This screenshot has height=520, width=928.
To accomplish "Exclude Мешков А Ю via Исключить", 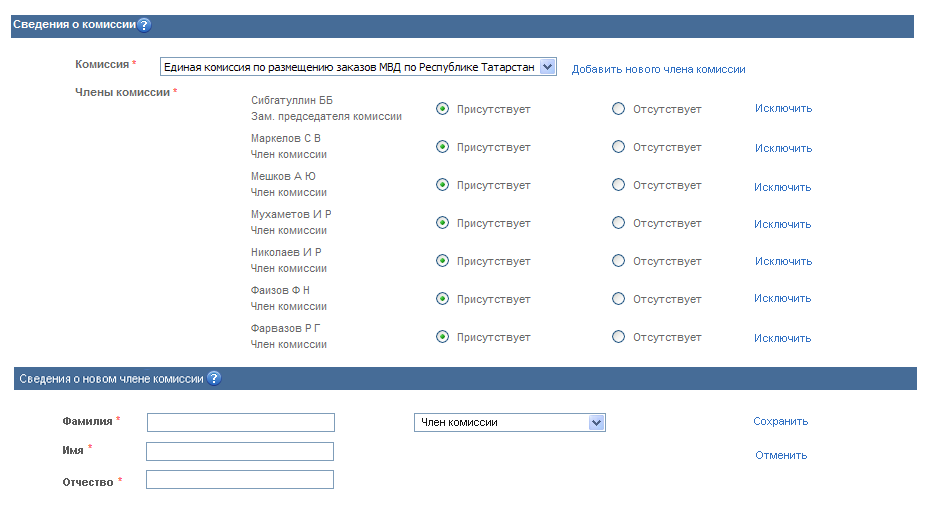I will click(782, 187).
